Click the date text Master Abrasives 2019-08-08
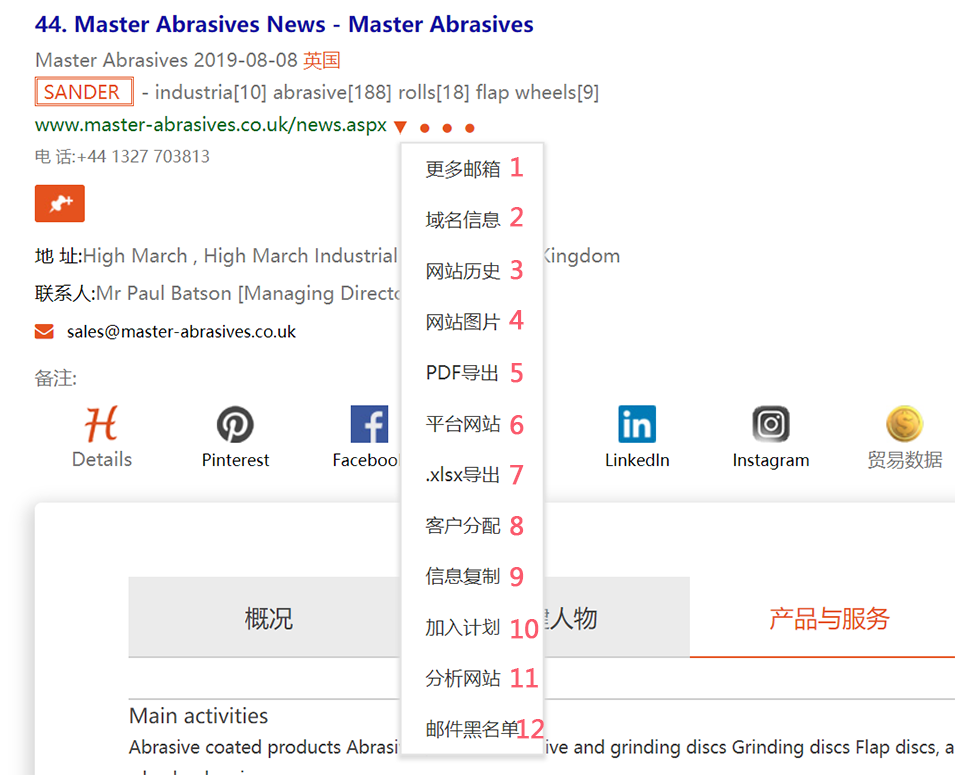This screenshot has height=776, width=955. [x=166, y=60]
